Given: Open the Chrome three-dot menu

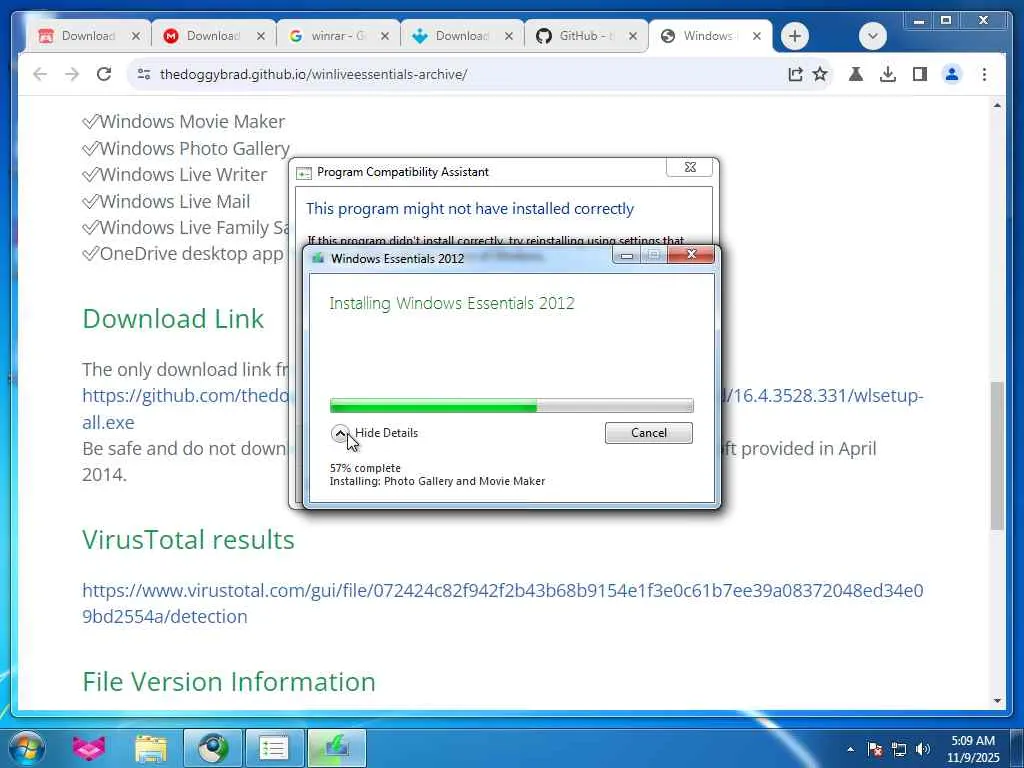Looking at the screenshot, I should pos(984,74).
